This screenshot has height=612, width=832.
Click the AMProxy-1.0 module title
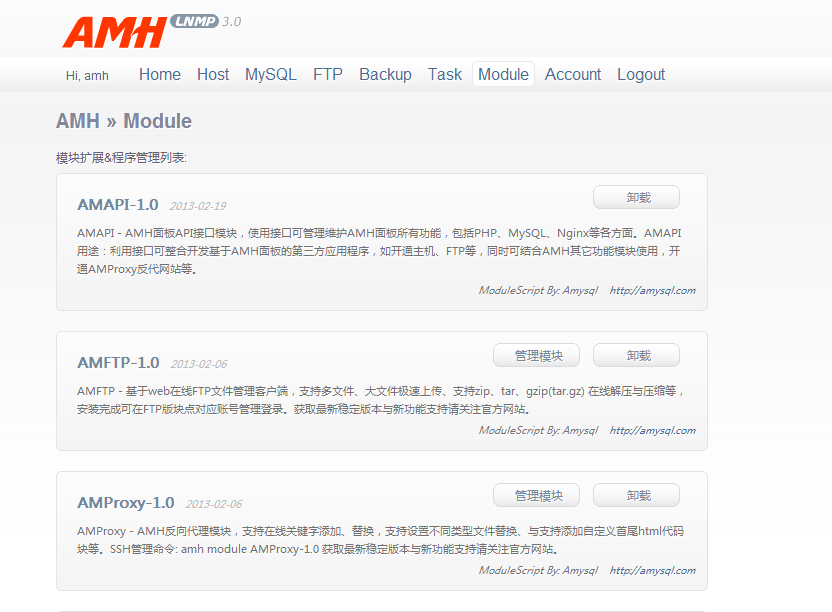(x=125, y=503)
